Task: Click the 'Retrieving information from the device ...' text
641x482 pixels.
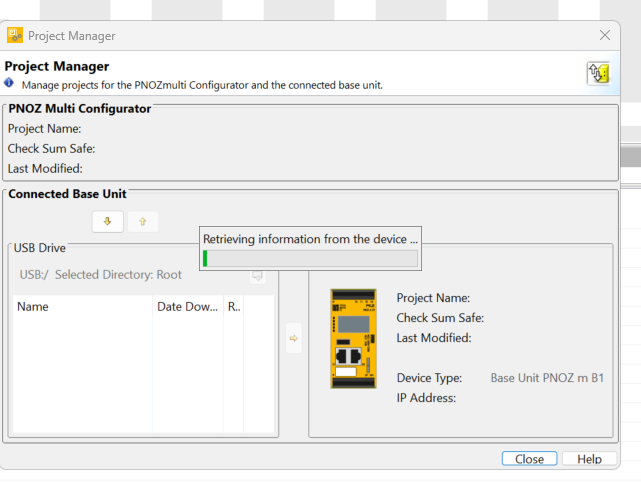Action: tap(310, 239)
